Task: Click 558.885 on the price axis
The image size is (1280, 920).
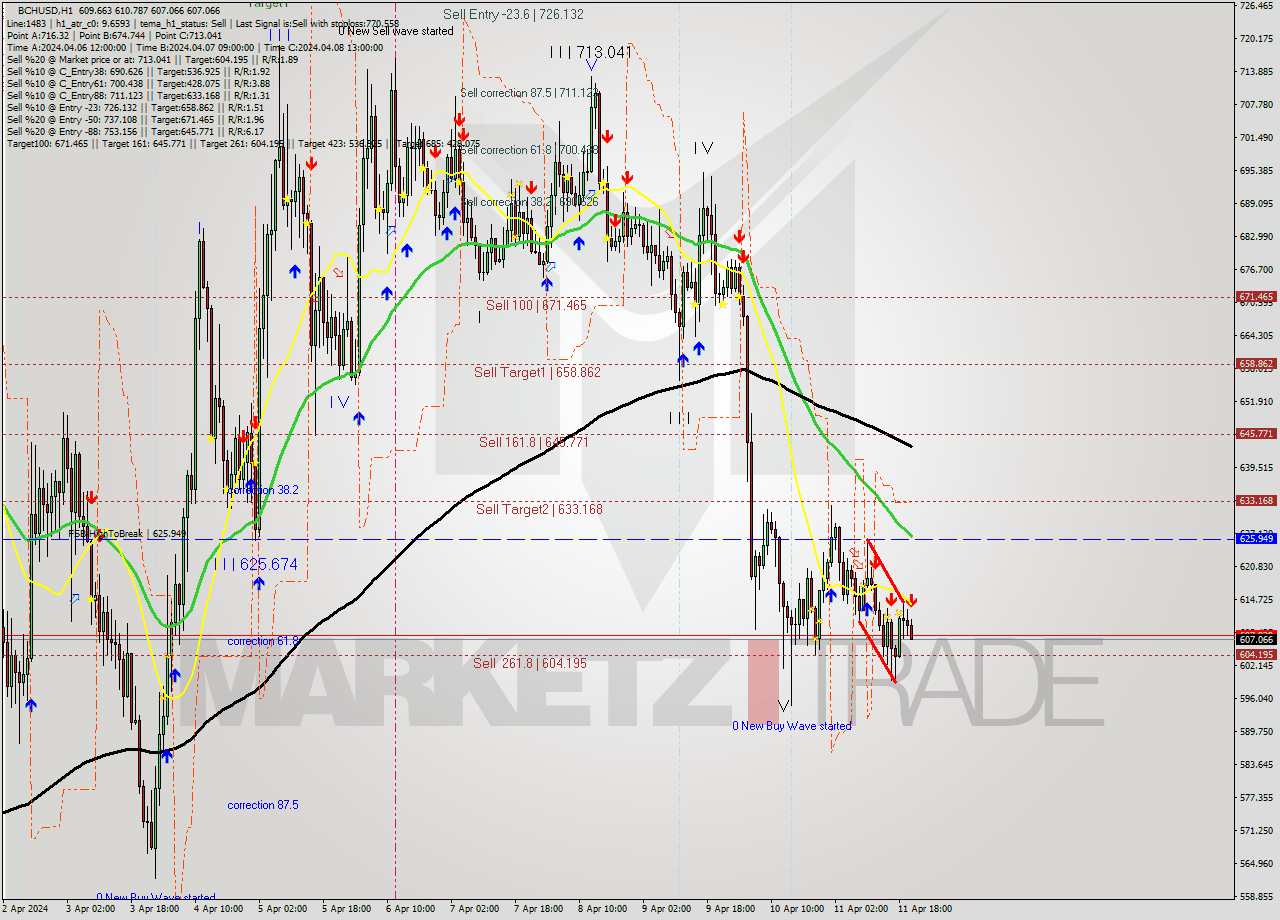Action: tap(1256, 896)
